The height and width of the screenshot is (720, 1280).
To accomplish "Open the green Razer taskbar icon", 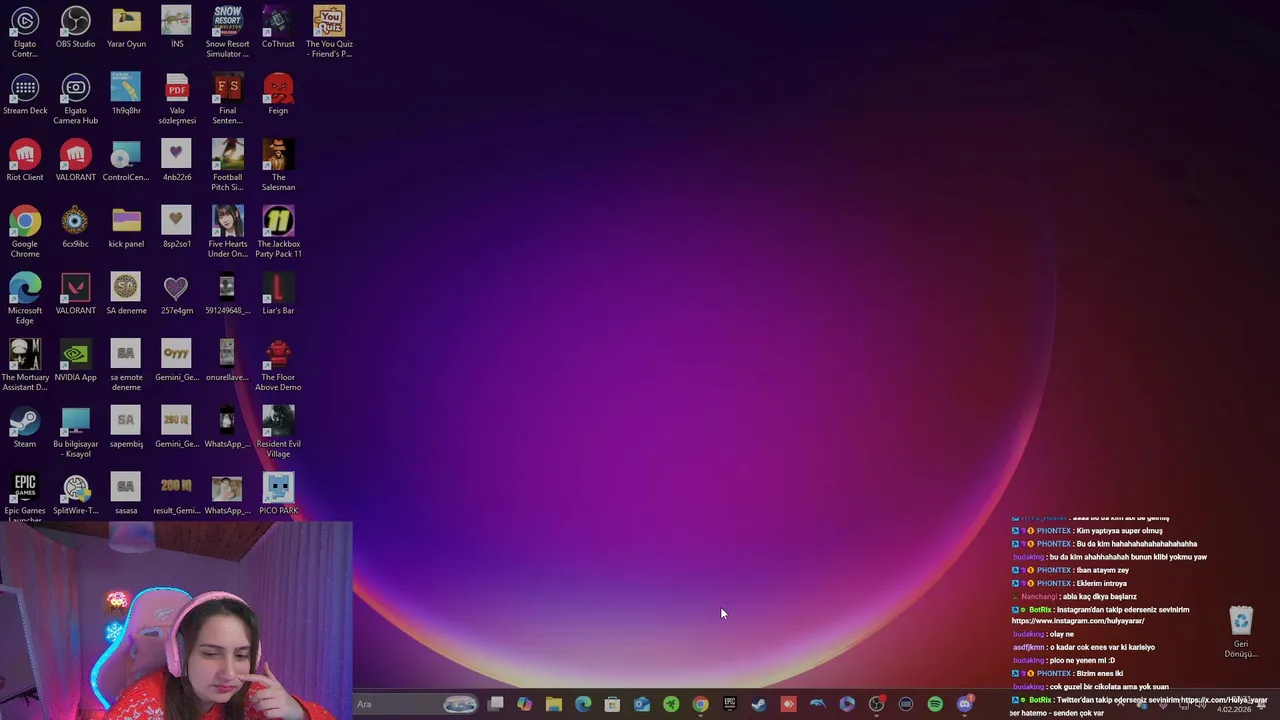I will [x=671, y=704].
